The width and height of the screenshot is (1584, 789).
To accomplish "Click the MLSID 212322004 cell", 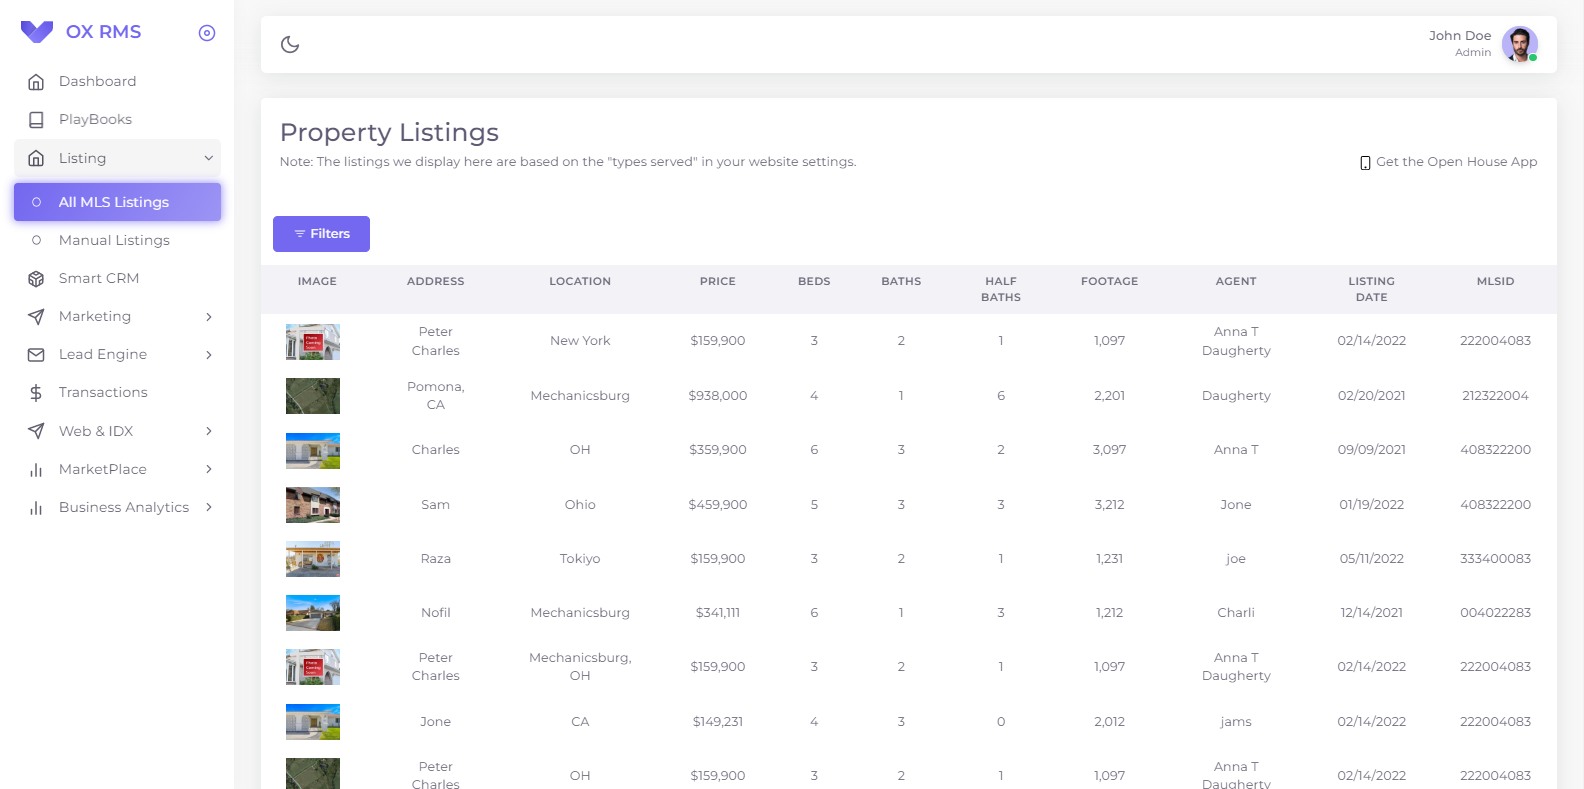I will tap(1495, 396).
